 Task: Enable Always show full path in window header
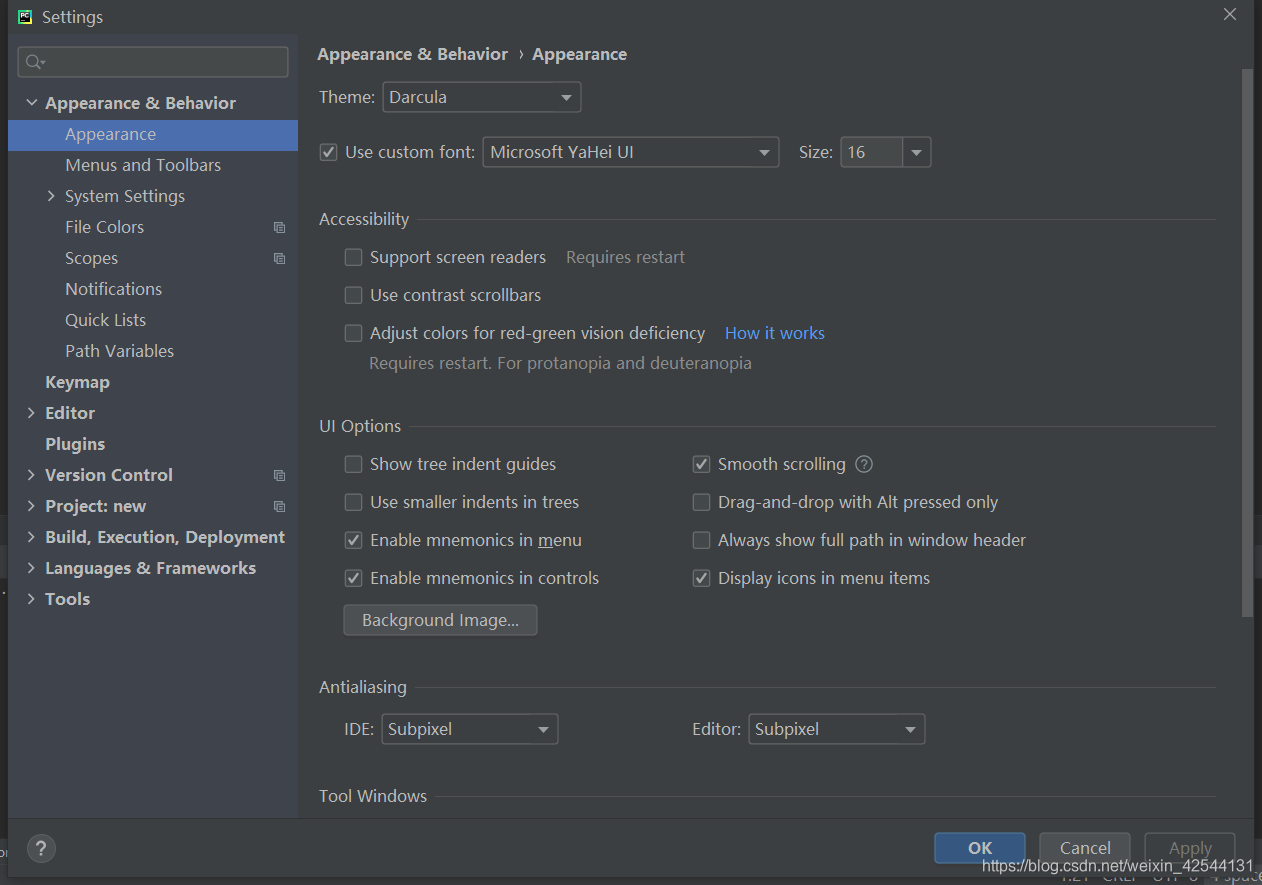[x=701, y=540]
